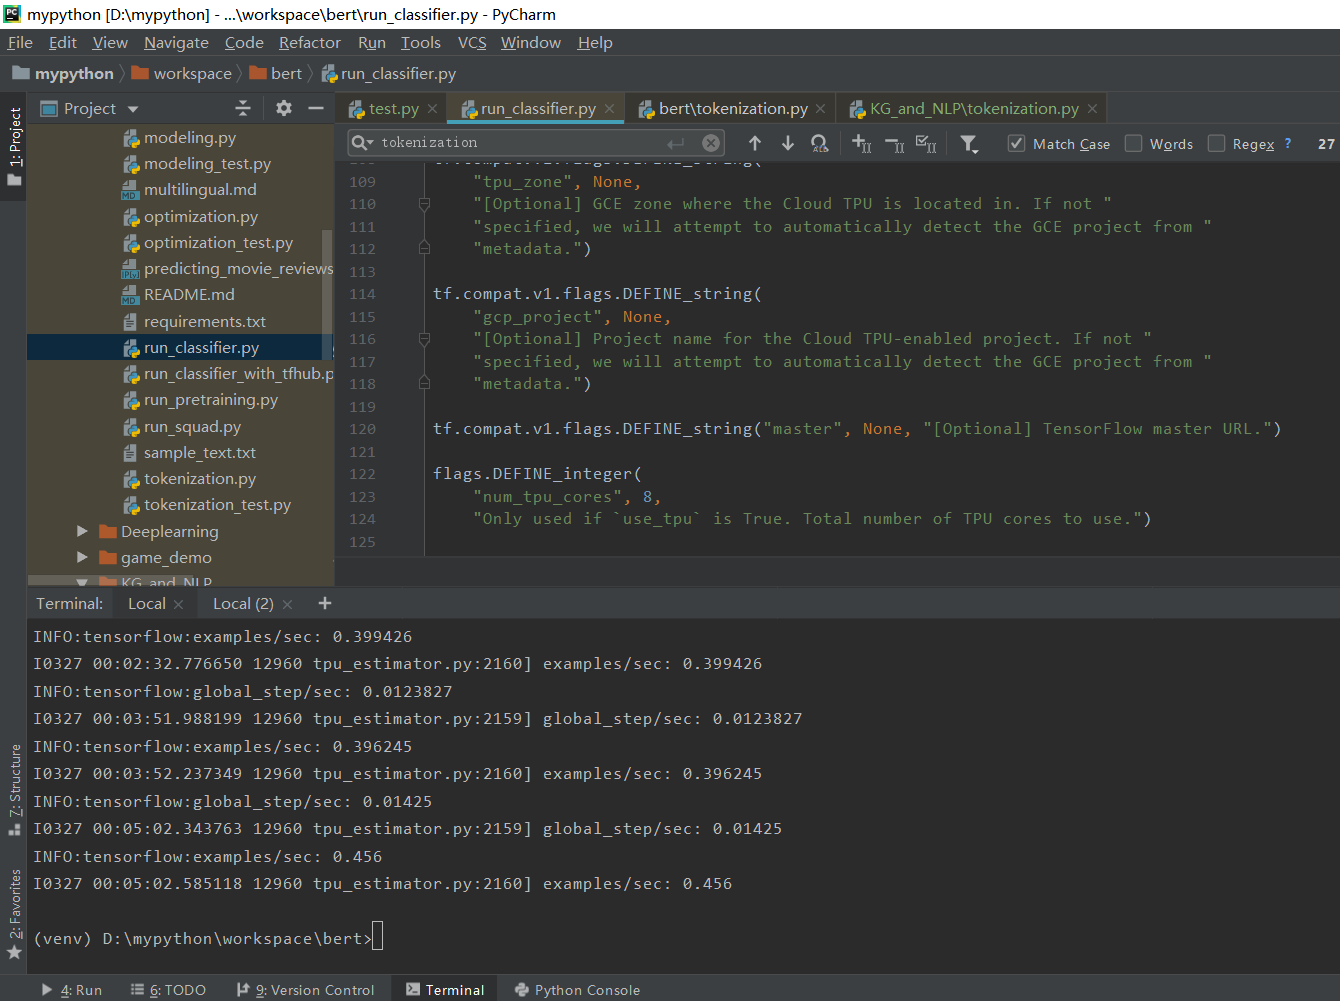Viewport: 1340px width, 1001px height.
Task: Close the test.py editor tab
Action: click(433, 109)
